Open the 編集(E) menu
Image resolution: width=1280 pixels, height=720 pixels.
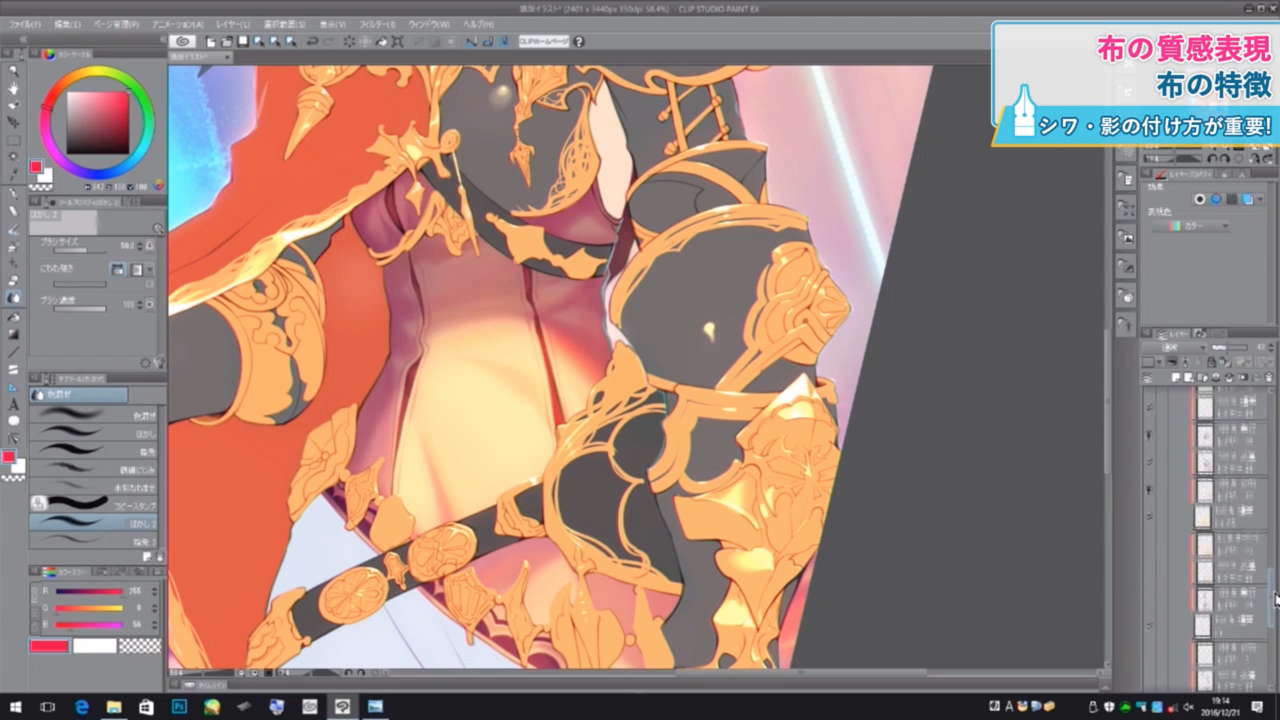[69, 23]
